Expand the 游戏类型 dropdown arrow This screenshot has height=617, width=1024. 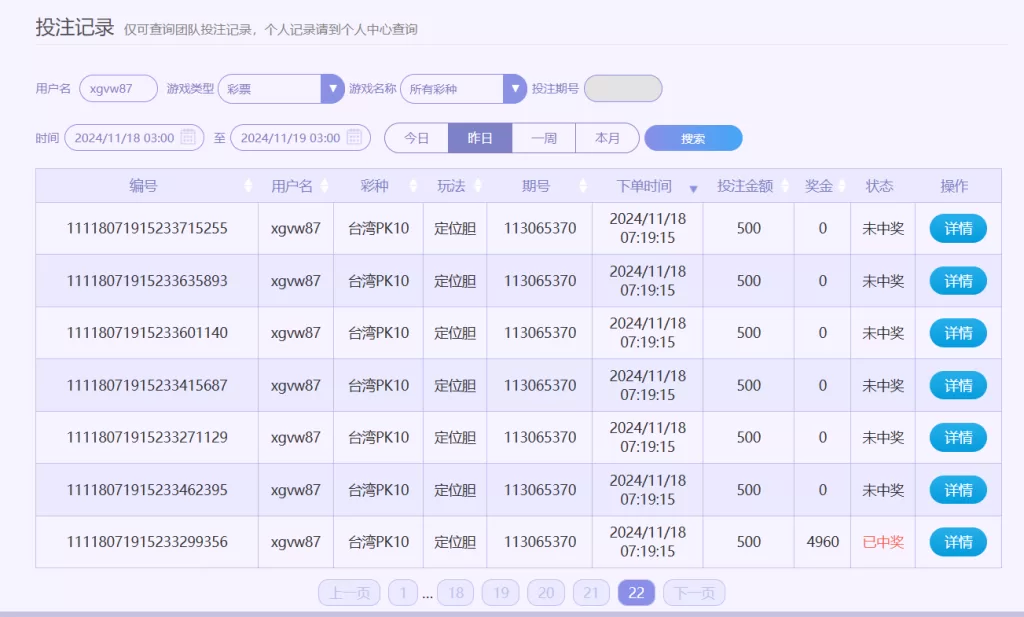pyautogui.click(x=332, y=89)
